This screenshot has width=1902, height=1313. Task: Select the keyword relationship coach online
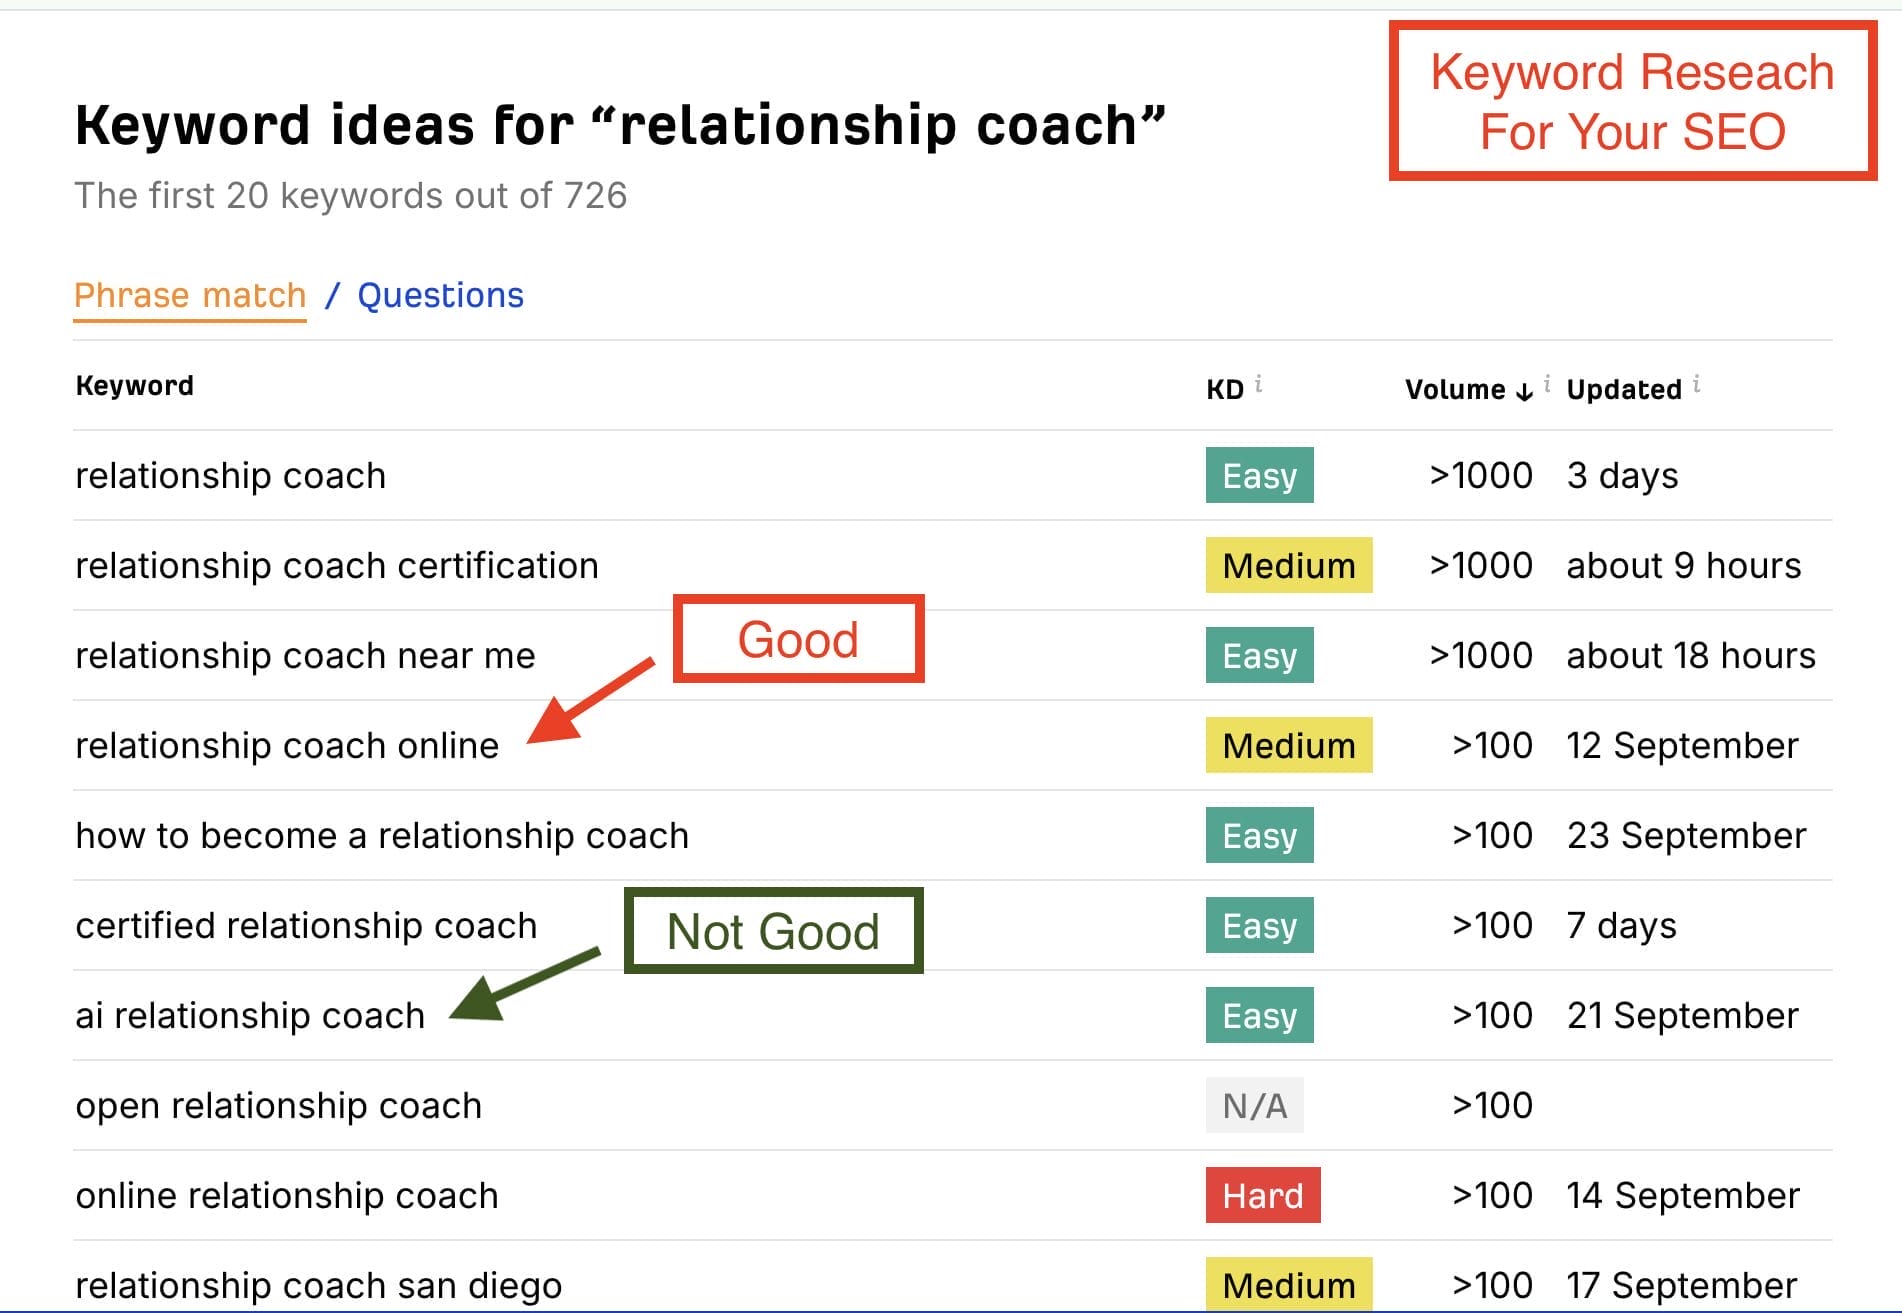pos(288,745)
